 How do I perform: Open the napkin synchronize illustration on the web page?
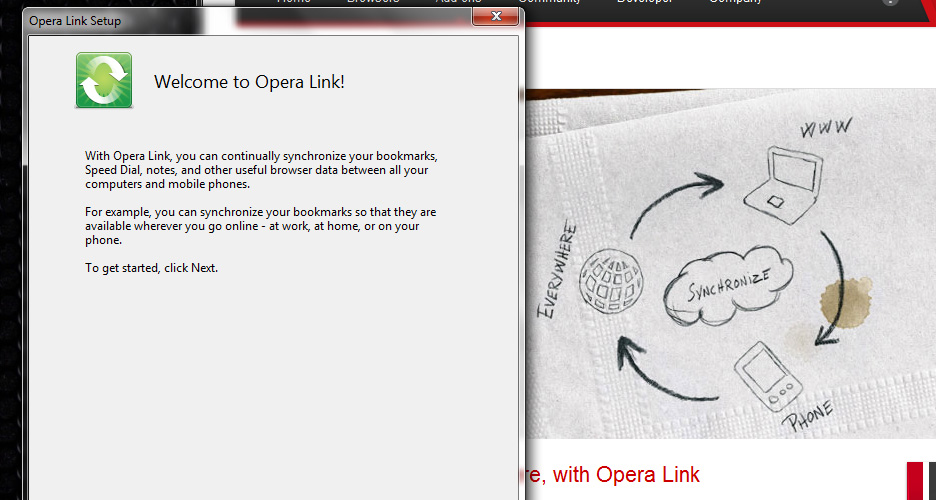pyautogui.click(x=730, y=264)
